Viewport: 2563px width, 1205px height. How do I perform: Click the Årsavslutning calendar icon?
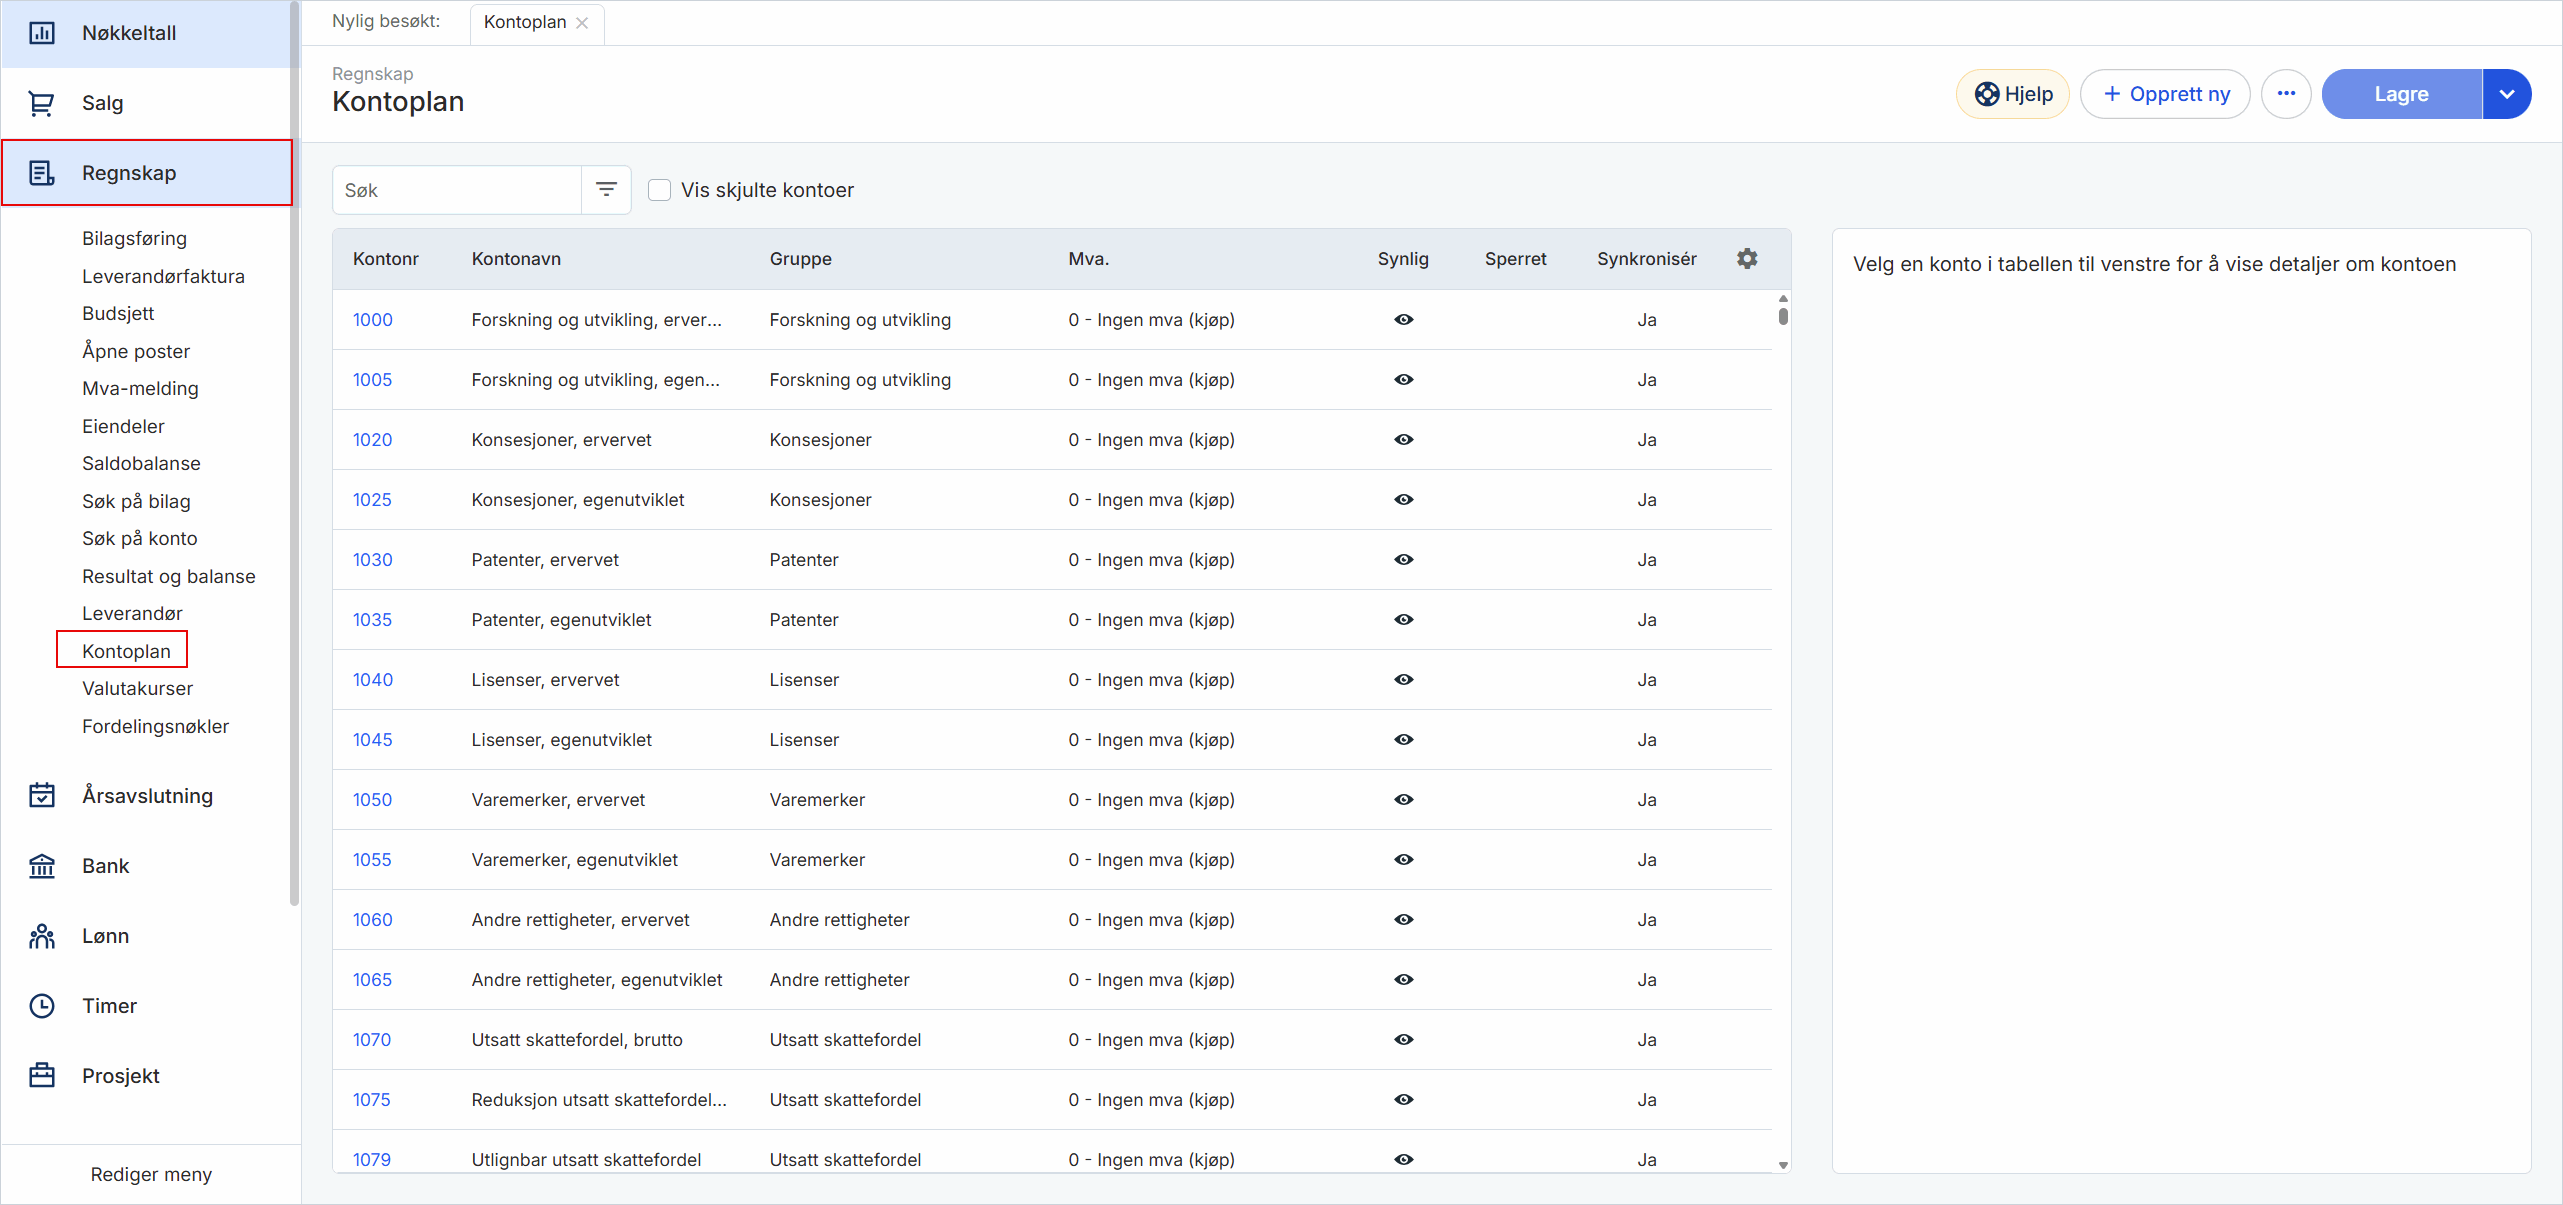[42, 796]
